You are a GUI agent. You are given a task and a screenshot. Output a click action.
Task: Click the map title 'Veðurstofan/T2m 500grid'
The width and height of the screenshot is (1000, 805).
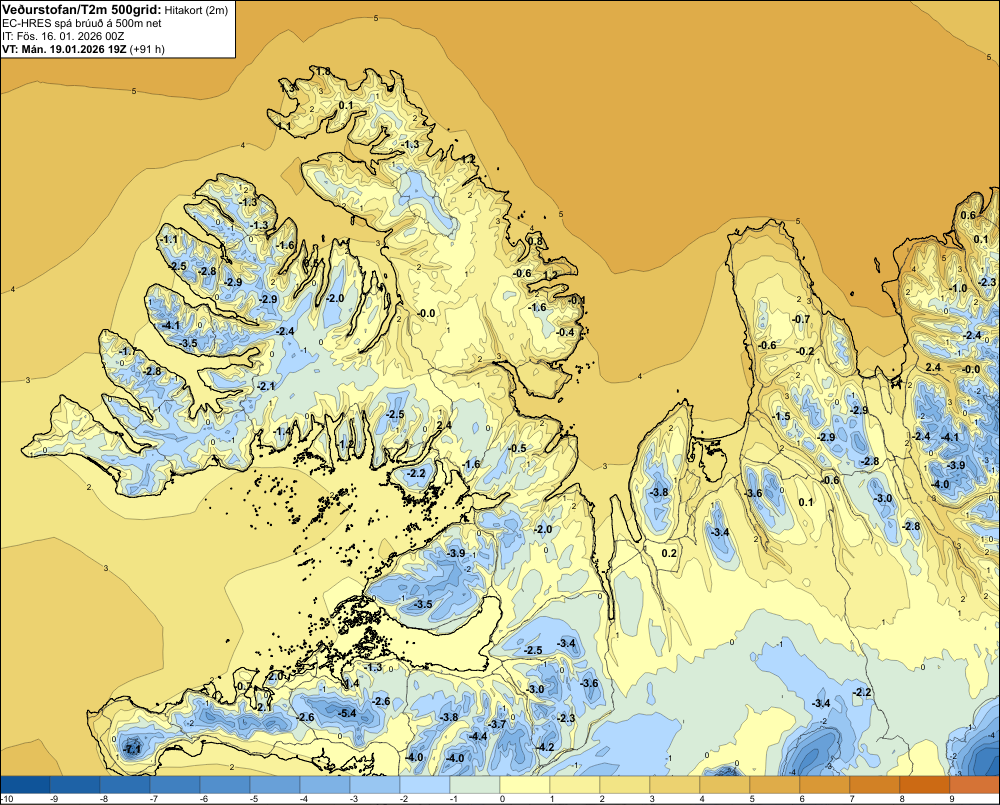pyautogui.click(x=82, y=9)
